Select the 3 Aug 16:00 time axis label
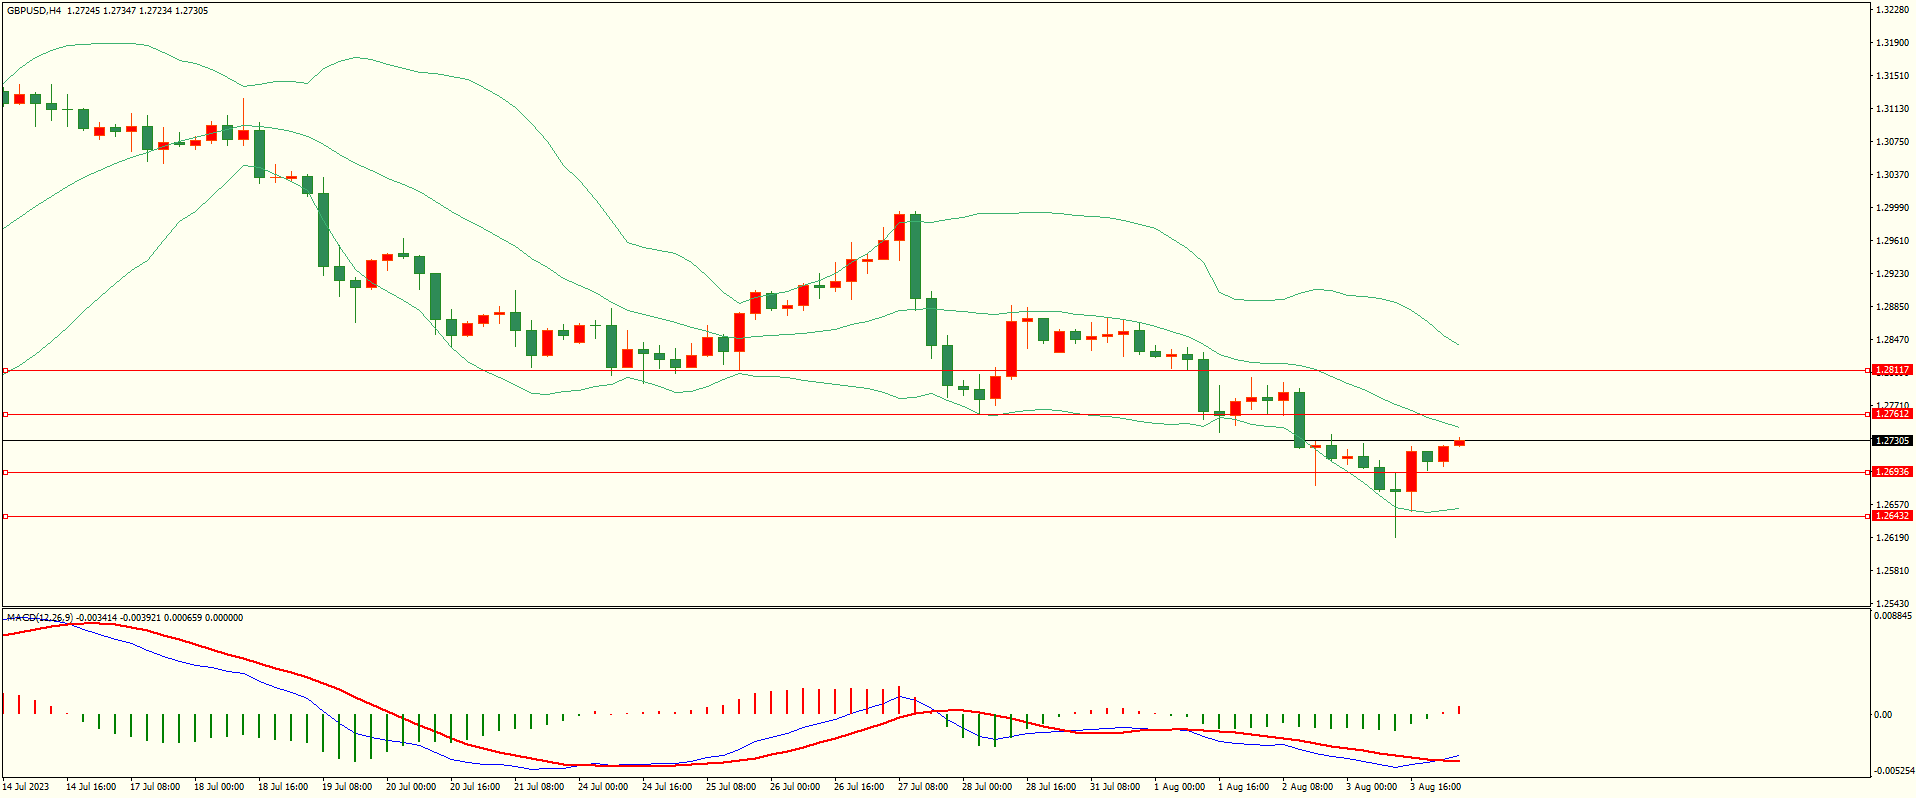Viewport: 1916px width, 798px height. [x=1435, y=787]
